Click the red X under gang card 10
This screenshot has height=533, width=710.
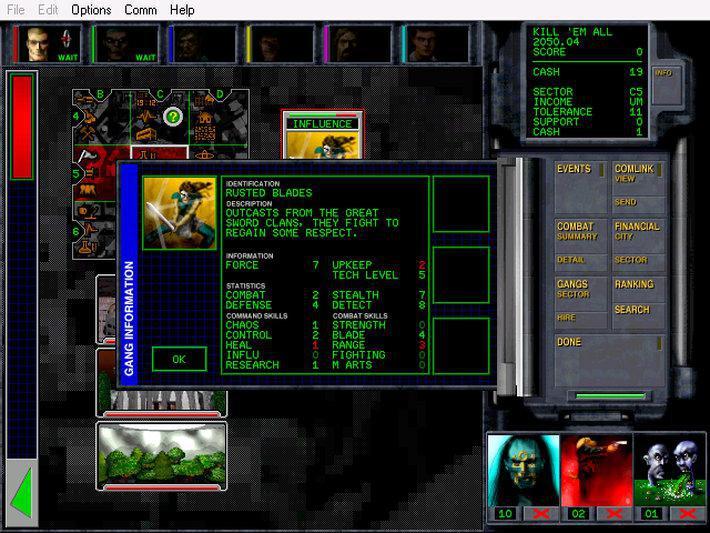click(541, 514)
